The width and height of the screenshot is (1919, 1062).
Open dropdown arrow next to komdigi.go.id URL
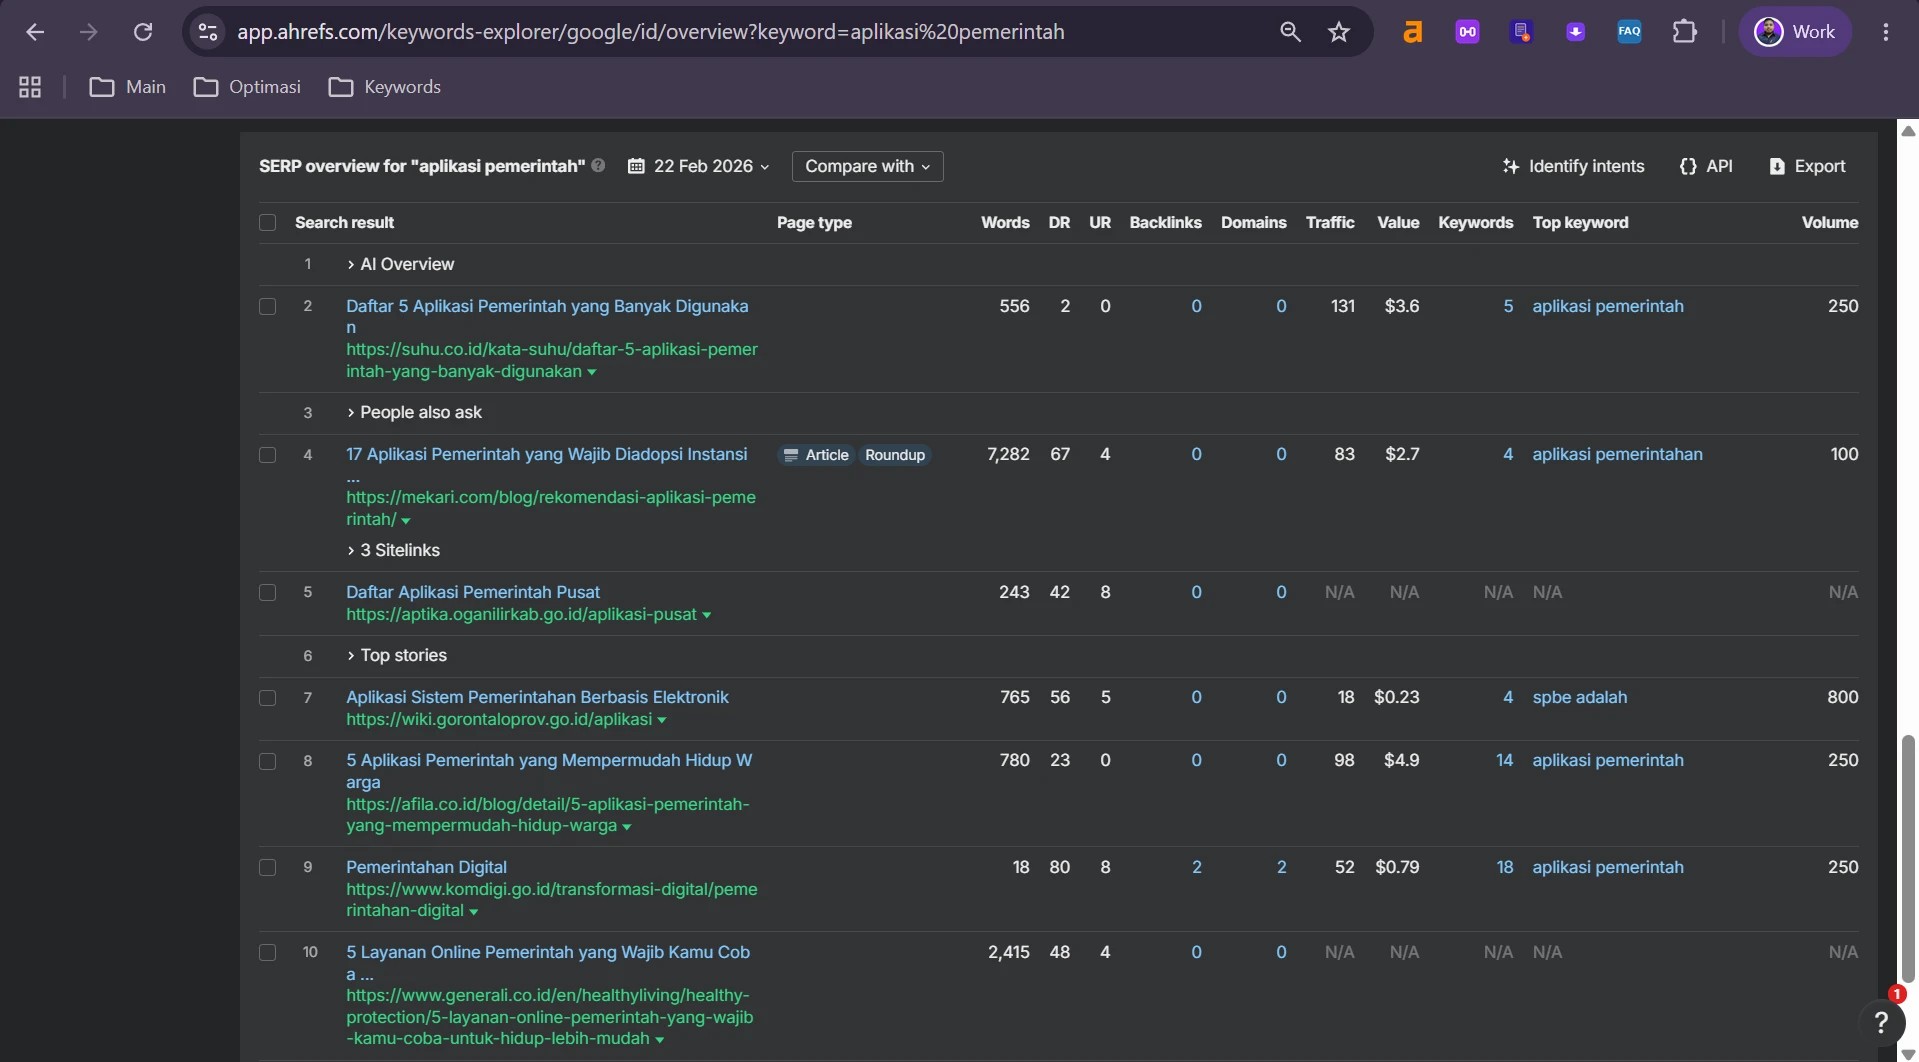pyautogui.click(x=474, y=912)
